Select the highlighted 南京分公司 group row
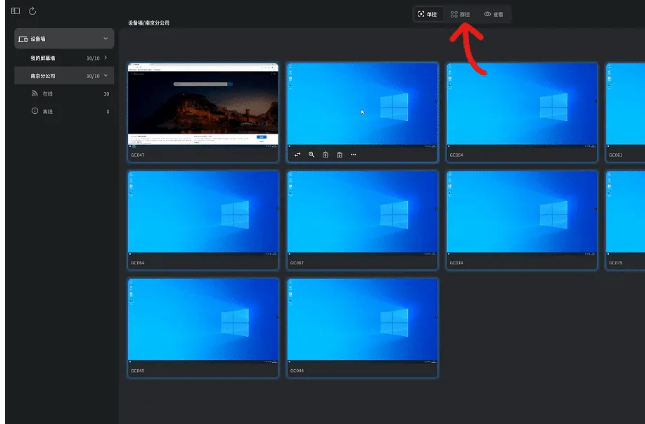The image size is (645, 424). pyautogui.click(x=64, y=76)
